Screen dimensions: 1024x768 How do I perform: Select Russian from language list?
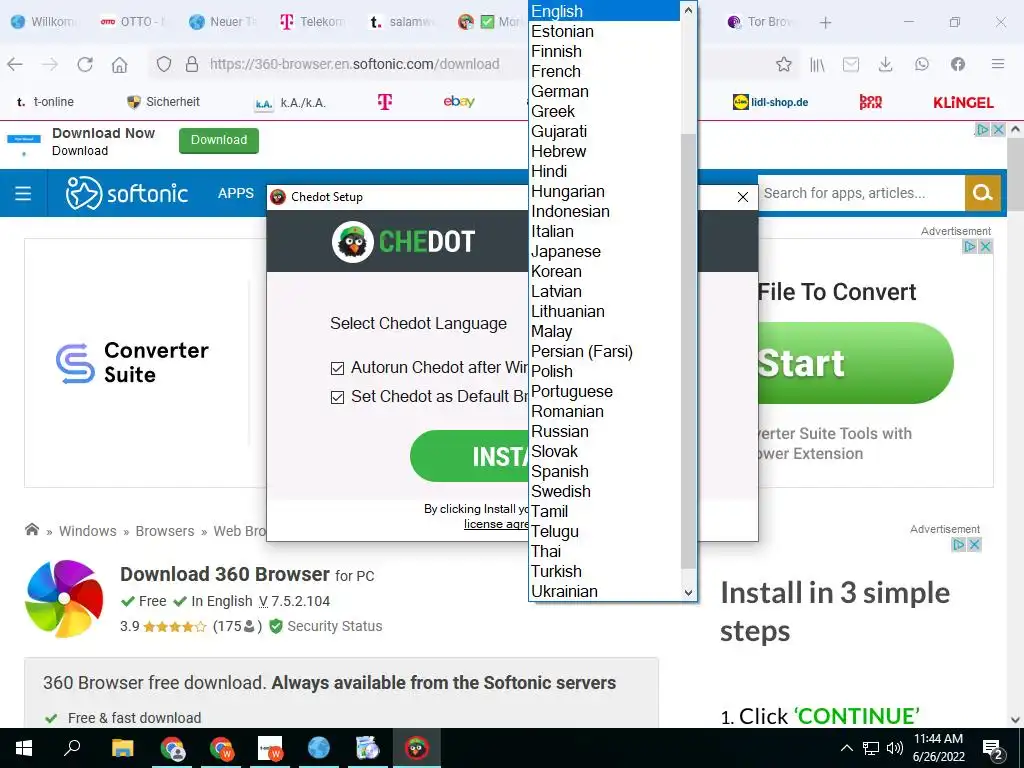point(604,432)
